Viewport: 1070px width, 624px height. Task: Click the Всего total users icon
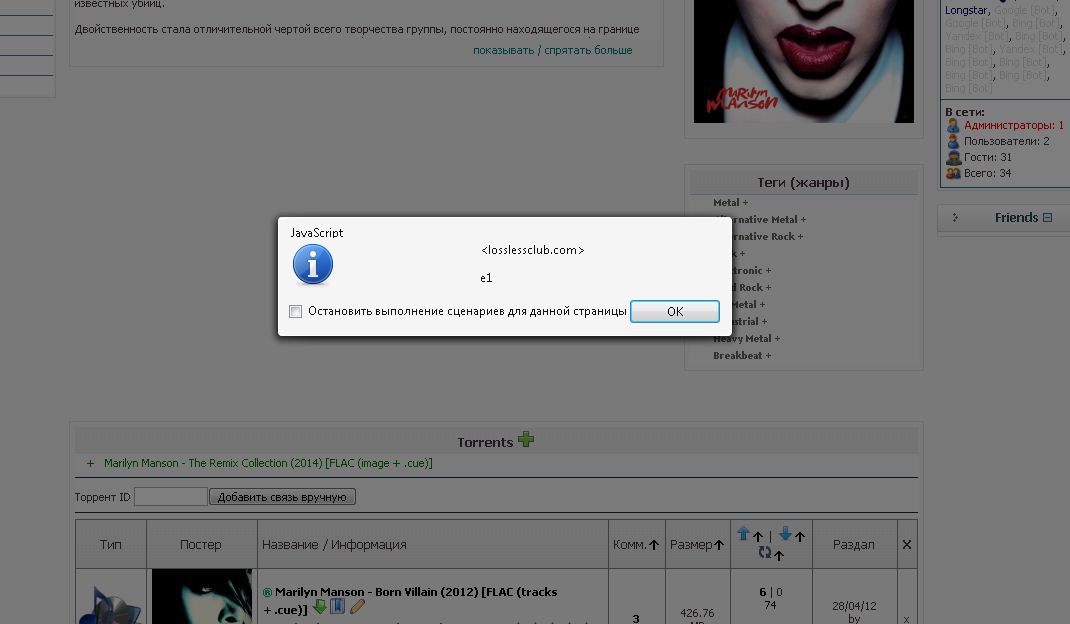coord(953,173)
